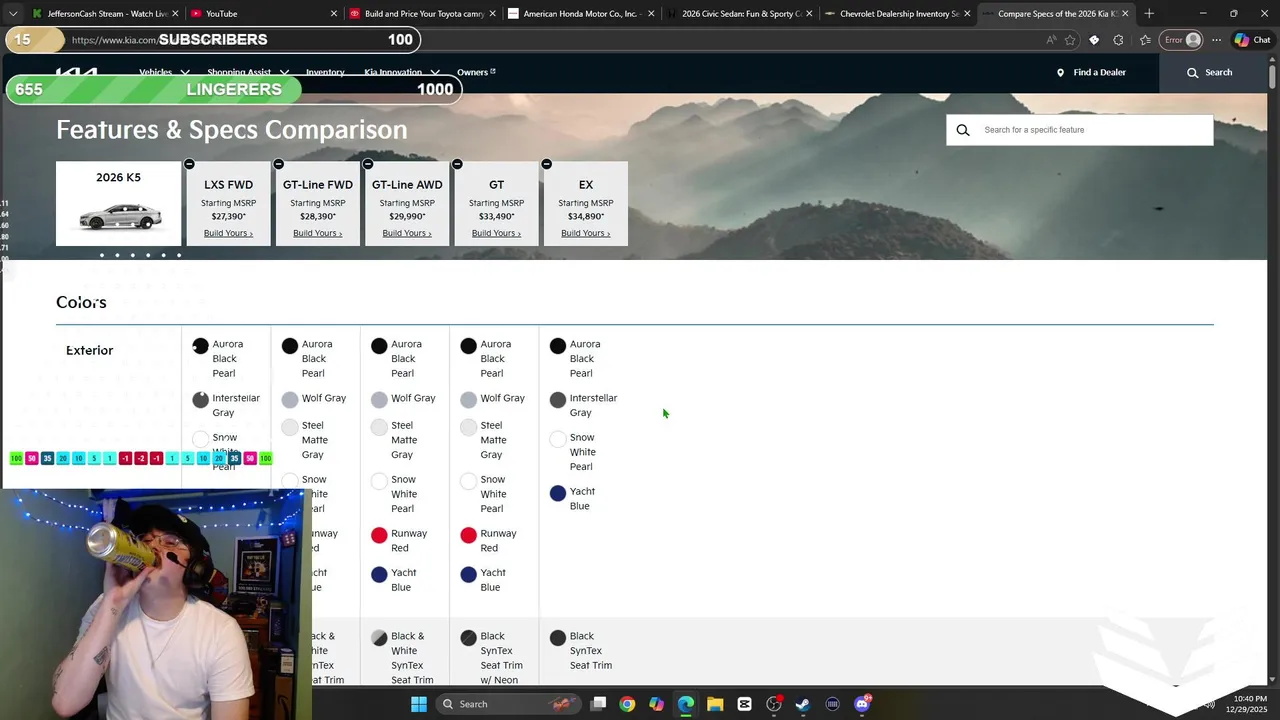Select Steel Matte Gray swatch in GT column
Image resolution: width=1280 pixels, height=720 pixels.
[468, 427]
